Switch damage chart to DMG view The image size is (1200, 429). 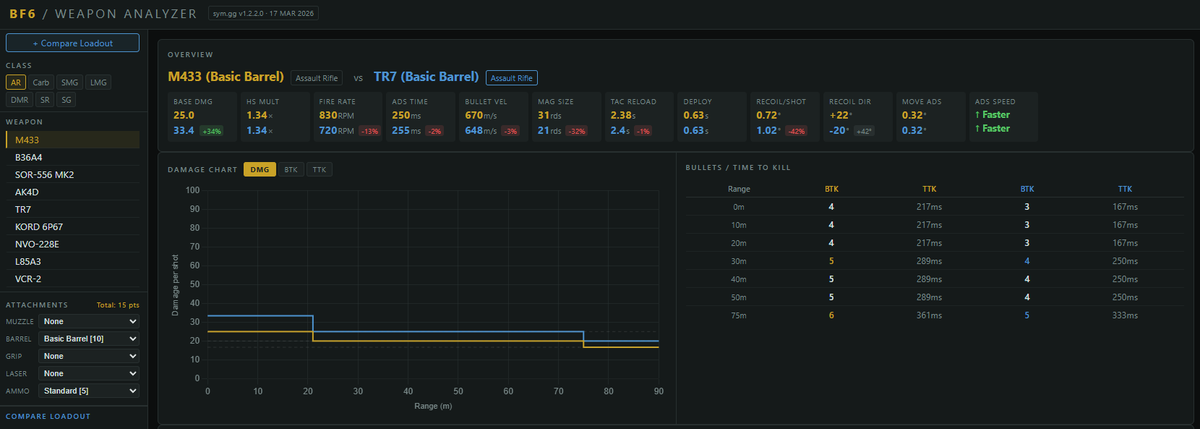258,170
